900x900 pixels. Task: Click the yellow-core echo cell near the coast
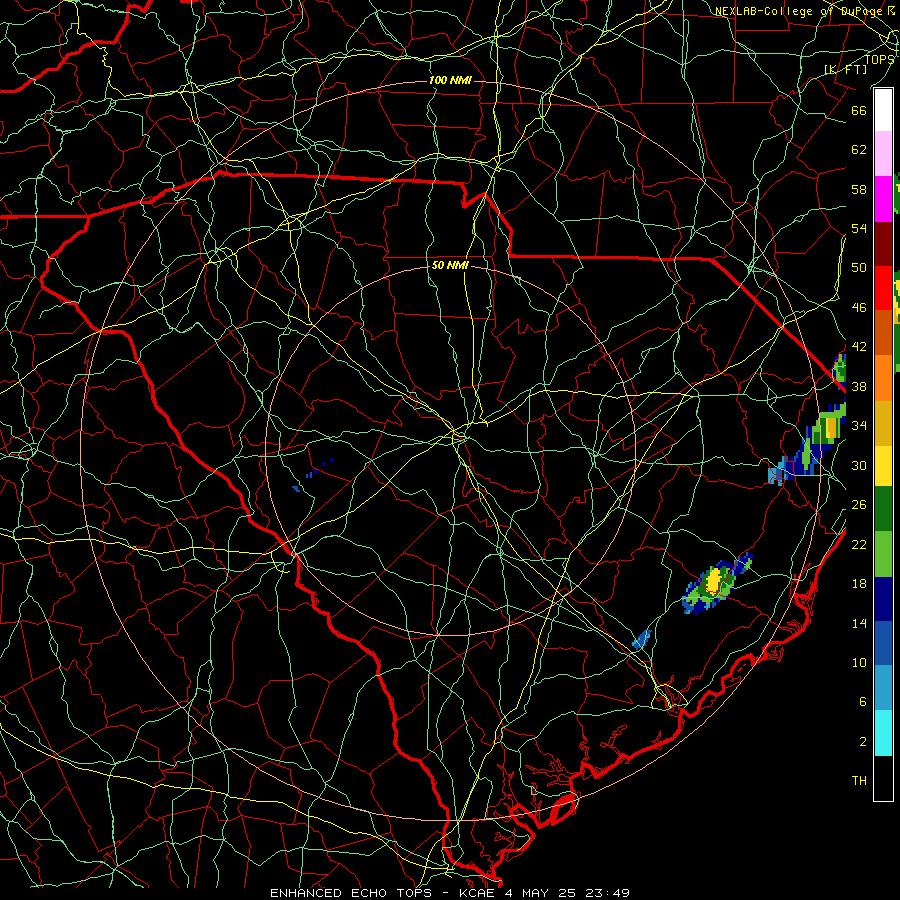click(713, 580)
